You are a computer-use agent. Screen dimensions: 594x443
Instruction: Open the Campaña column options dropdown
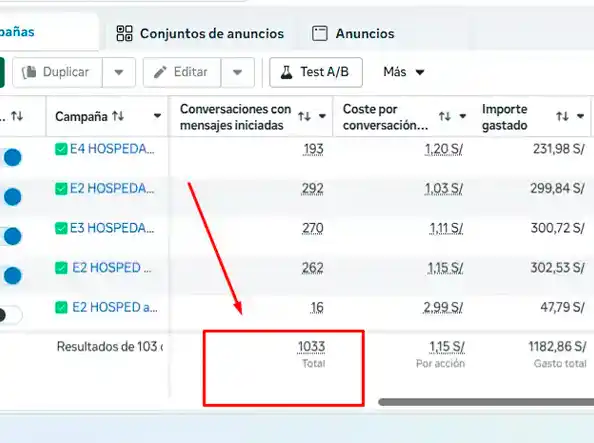157,116
